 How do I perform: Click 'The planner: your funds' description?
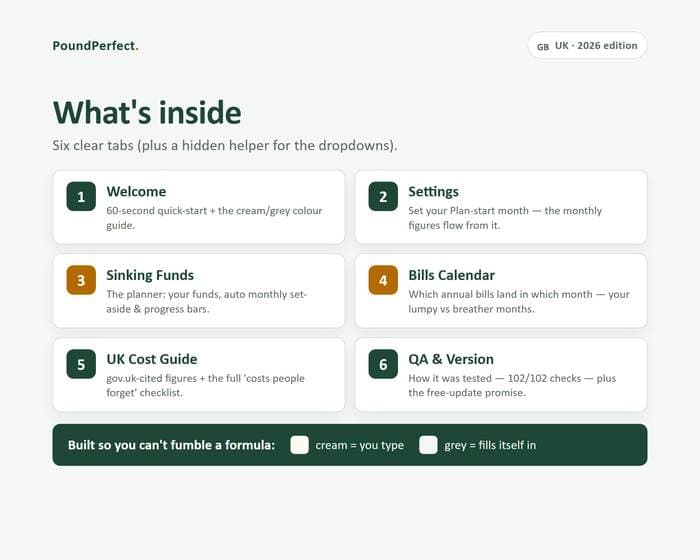click(x=207, y=301)
